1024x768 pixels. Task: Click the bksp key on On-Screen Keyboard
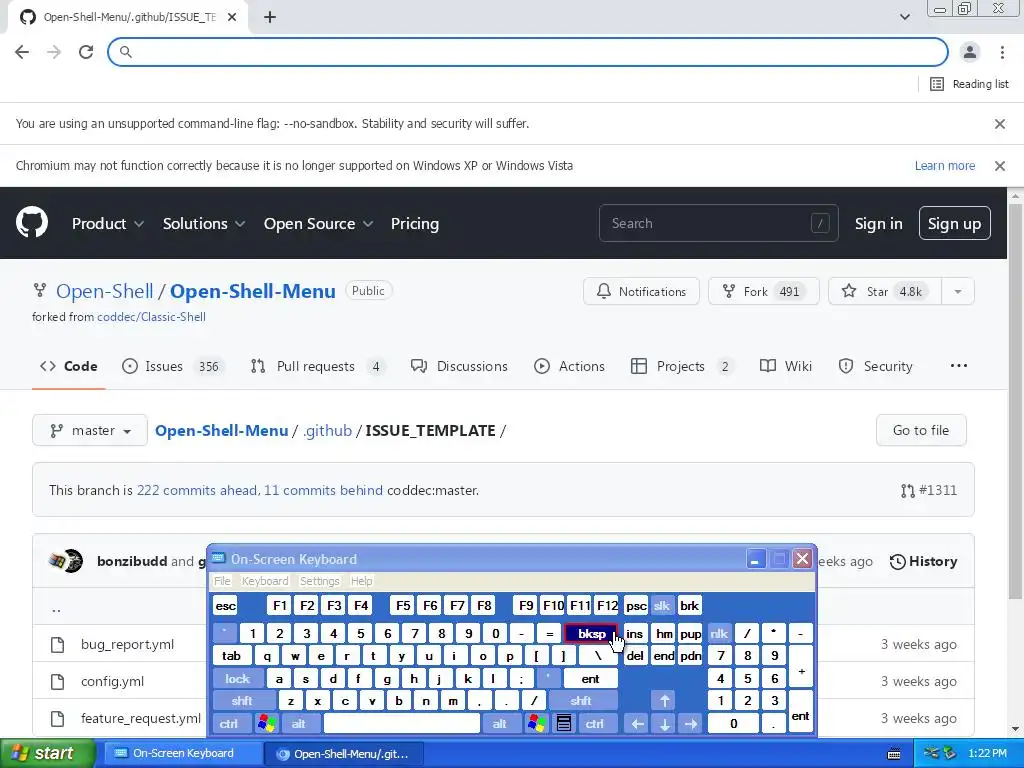(x=591, y=633)
